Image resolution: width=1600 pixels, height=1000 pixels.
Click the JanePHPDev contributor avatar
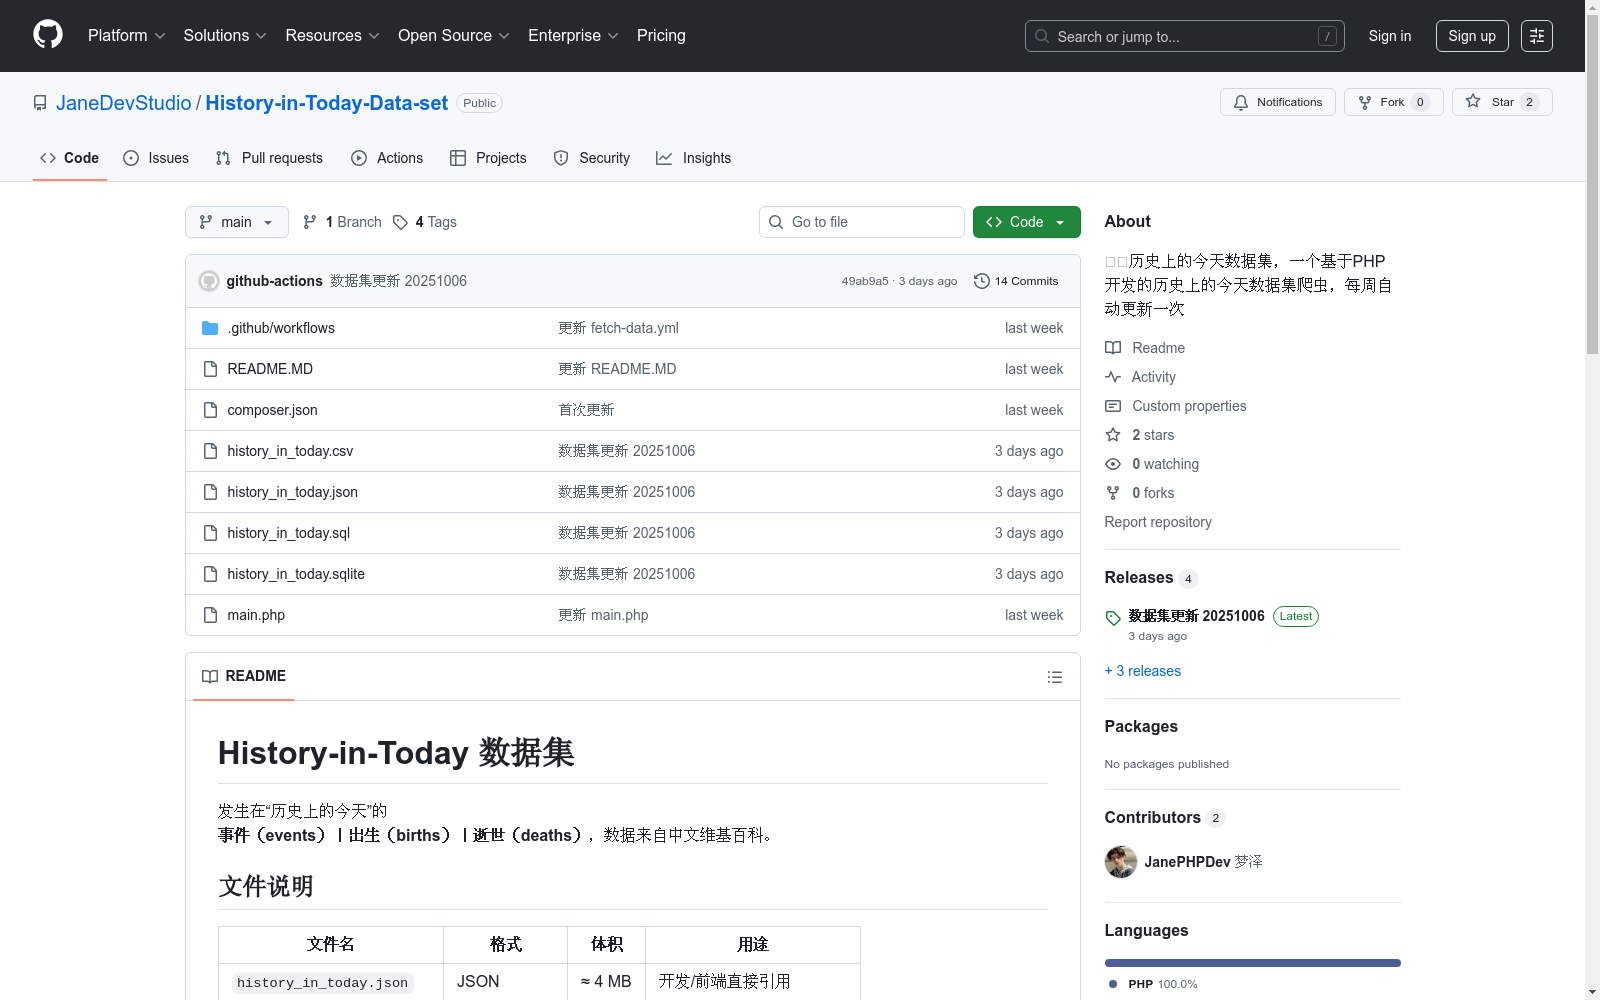pyautogui.click(x=1121, y=862)
